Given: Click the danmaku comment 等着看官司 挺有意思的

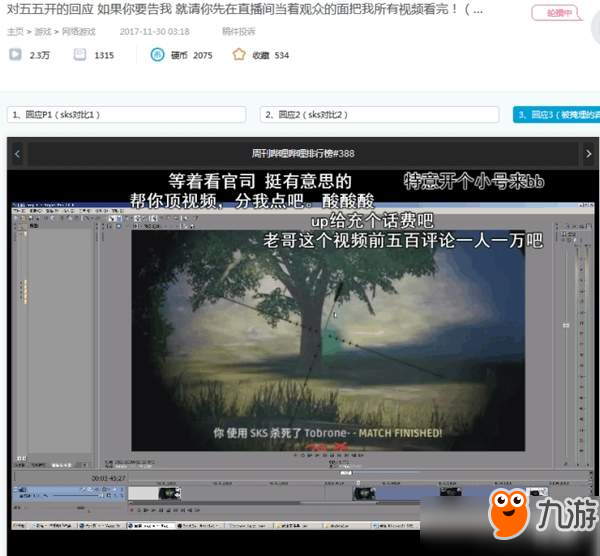Looking at the screenshot, I should (x=260, y=181).
